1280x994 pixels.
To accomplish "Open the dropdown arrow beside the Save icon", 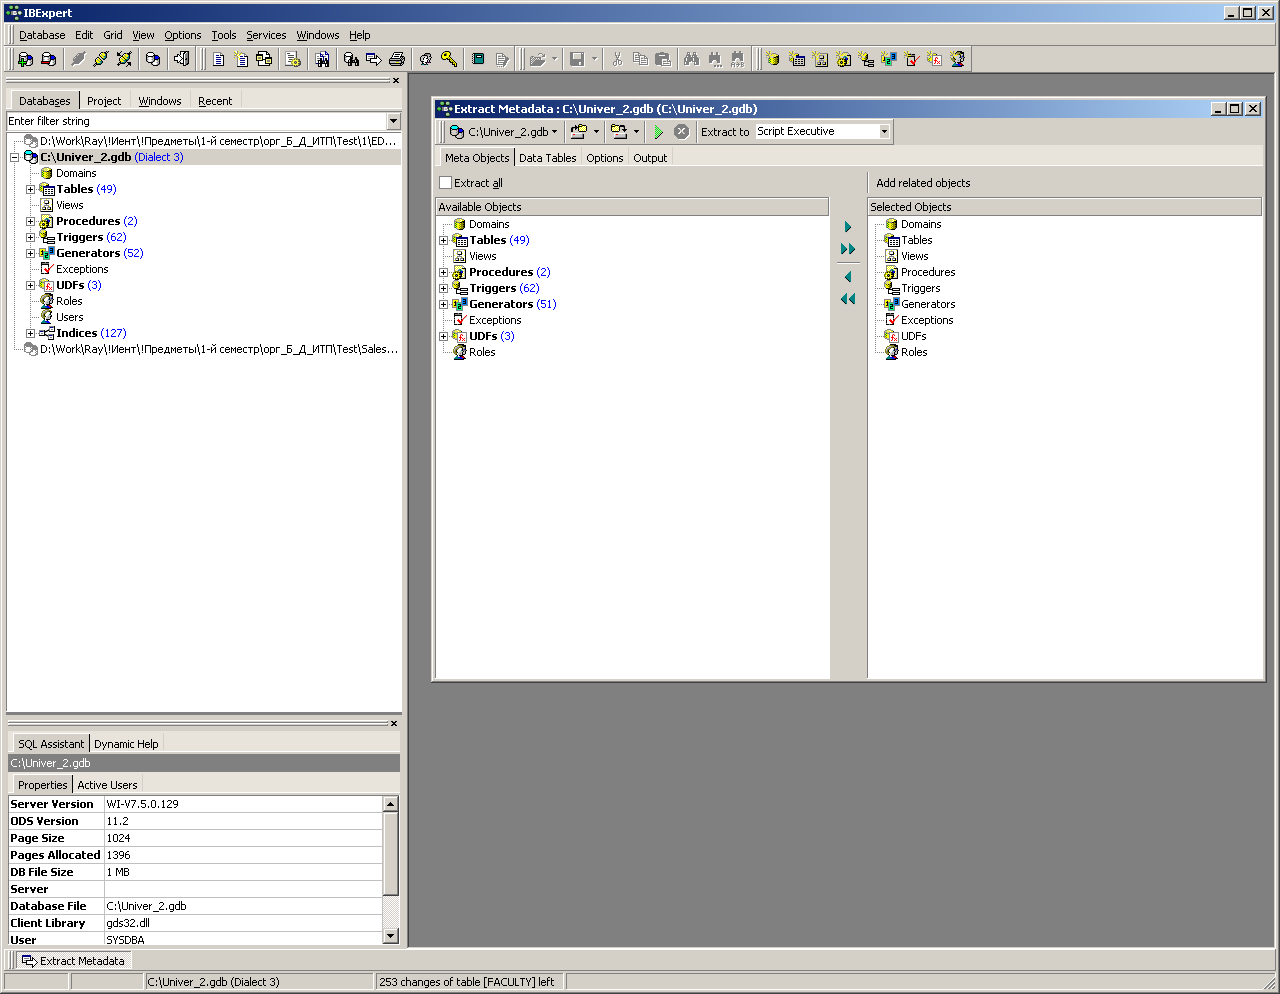I will [x=594, y=59].
